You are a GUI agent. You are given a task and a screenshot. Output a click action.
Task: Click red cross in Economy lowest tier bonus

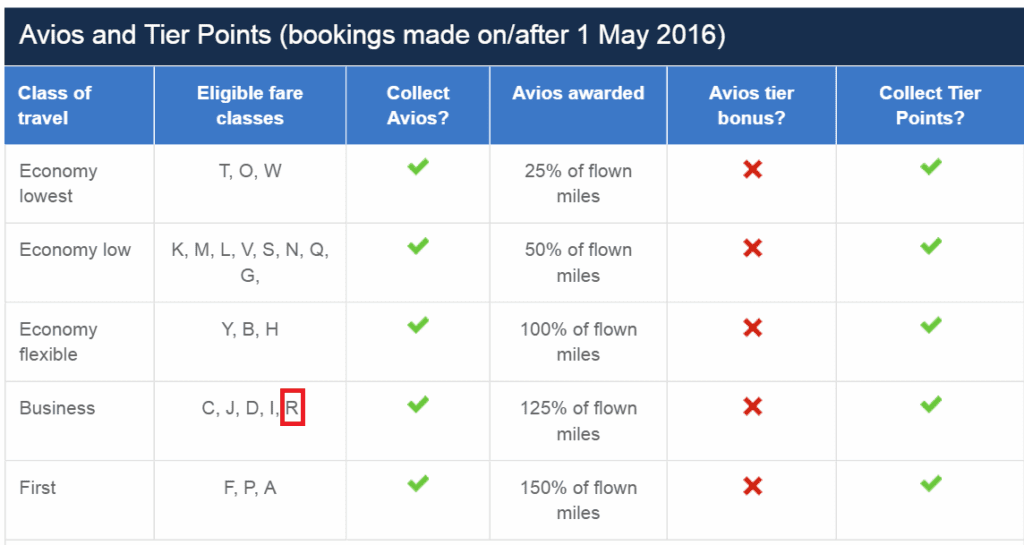[752, 170]
